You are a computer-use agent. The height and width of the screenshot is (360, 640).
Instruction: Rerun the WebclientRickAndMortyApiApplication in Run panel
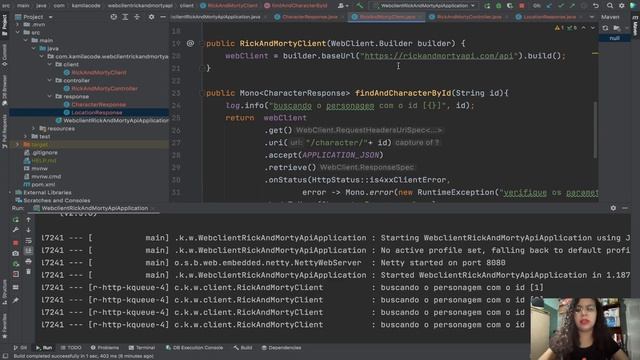(x=16, y=220)
